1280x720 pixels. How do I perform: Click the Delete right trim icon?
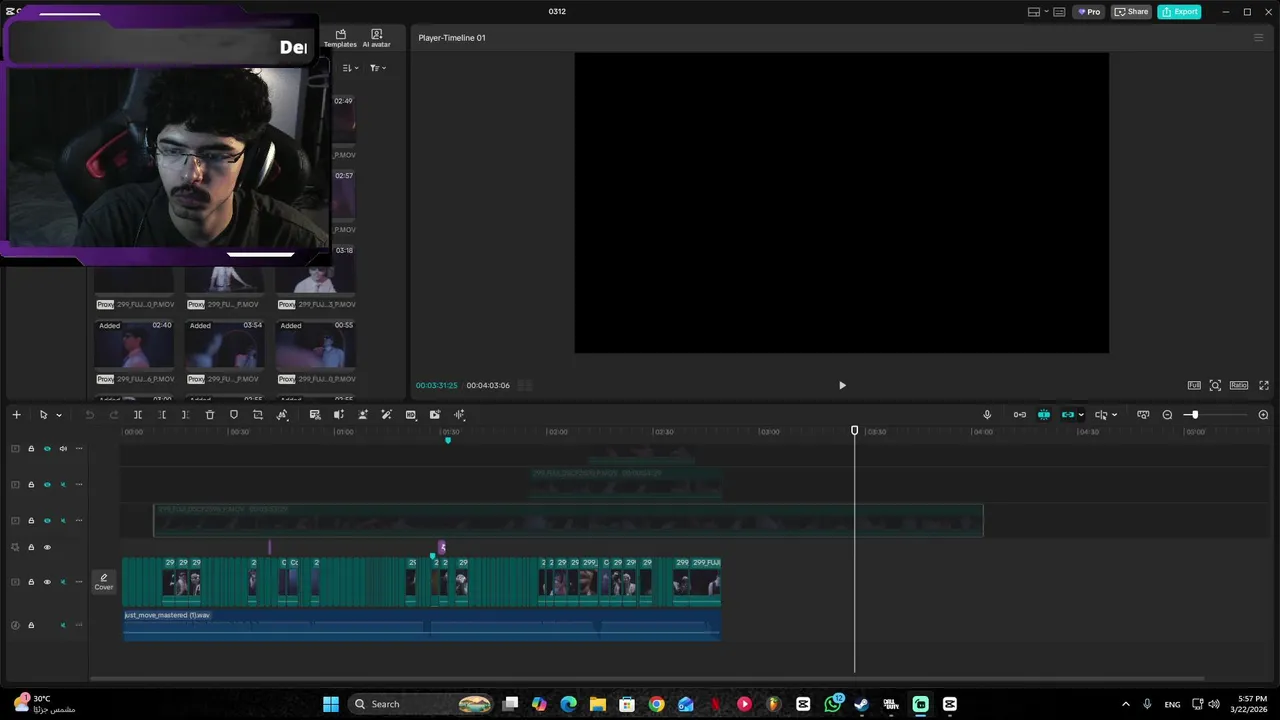point(186,415)
